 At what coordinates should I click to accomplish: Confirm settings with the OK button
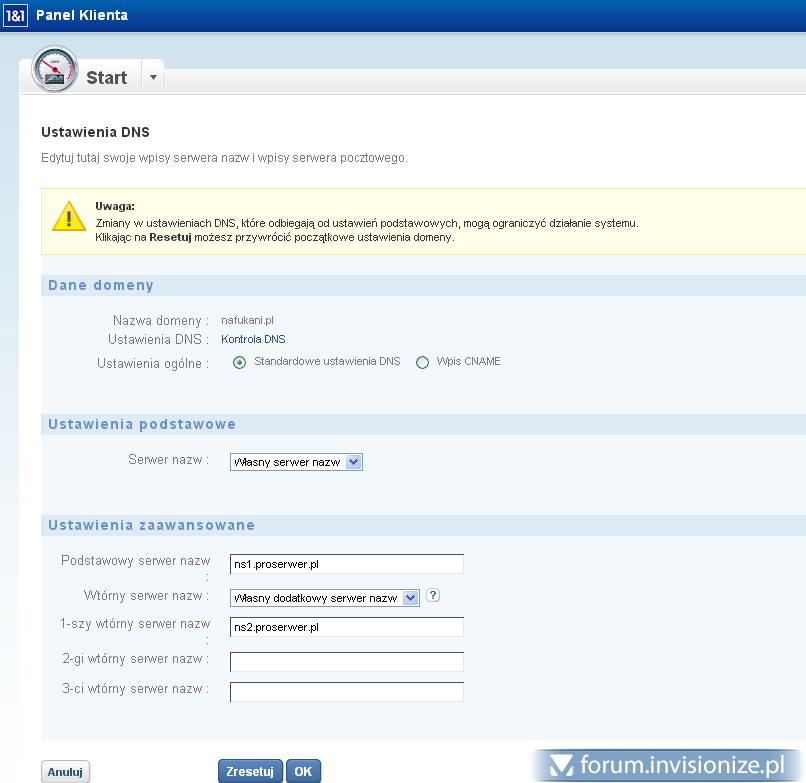(303, 771)
